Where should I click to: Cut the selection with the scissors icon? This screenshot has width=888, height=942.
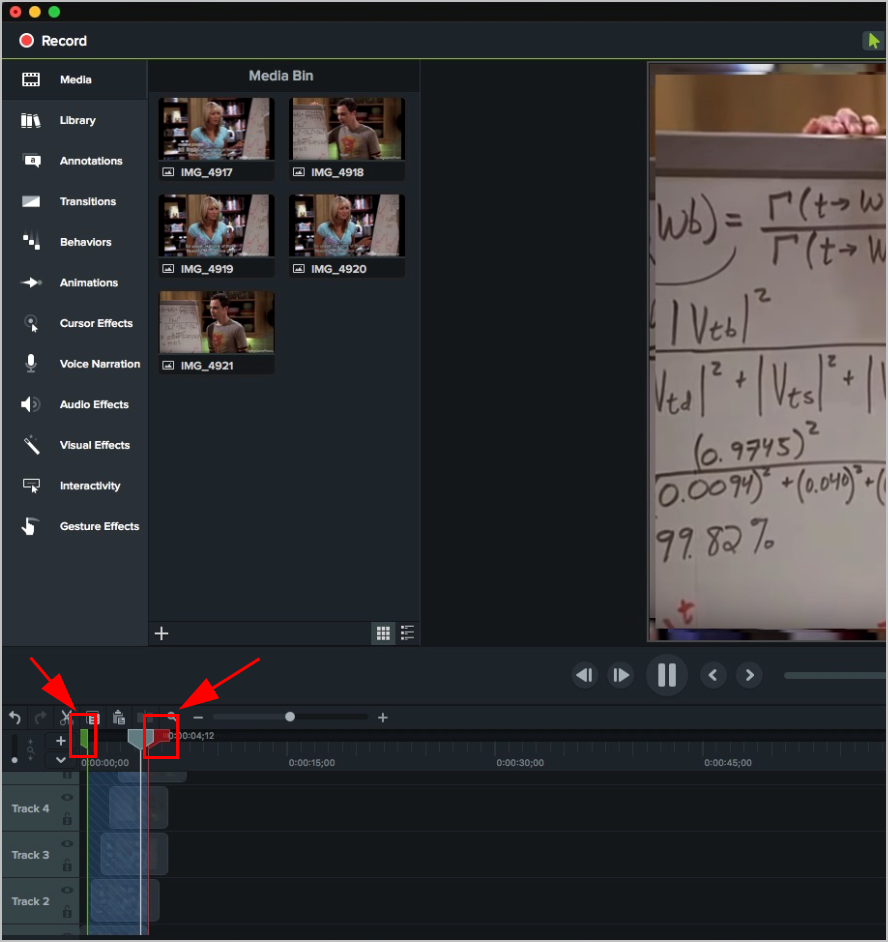65,717
